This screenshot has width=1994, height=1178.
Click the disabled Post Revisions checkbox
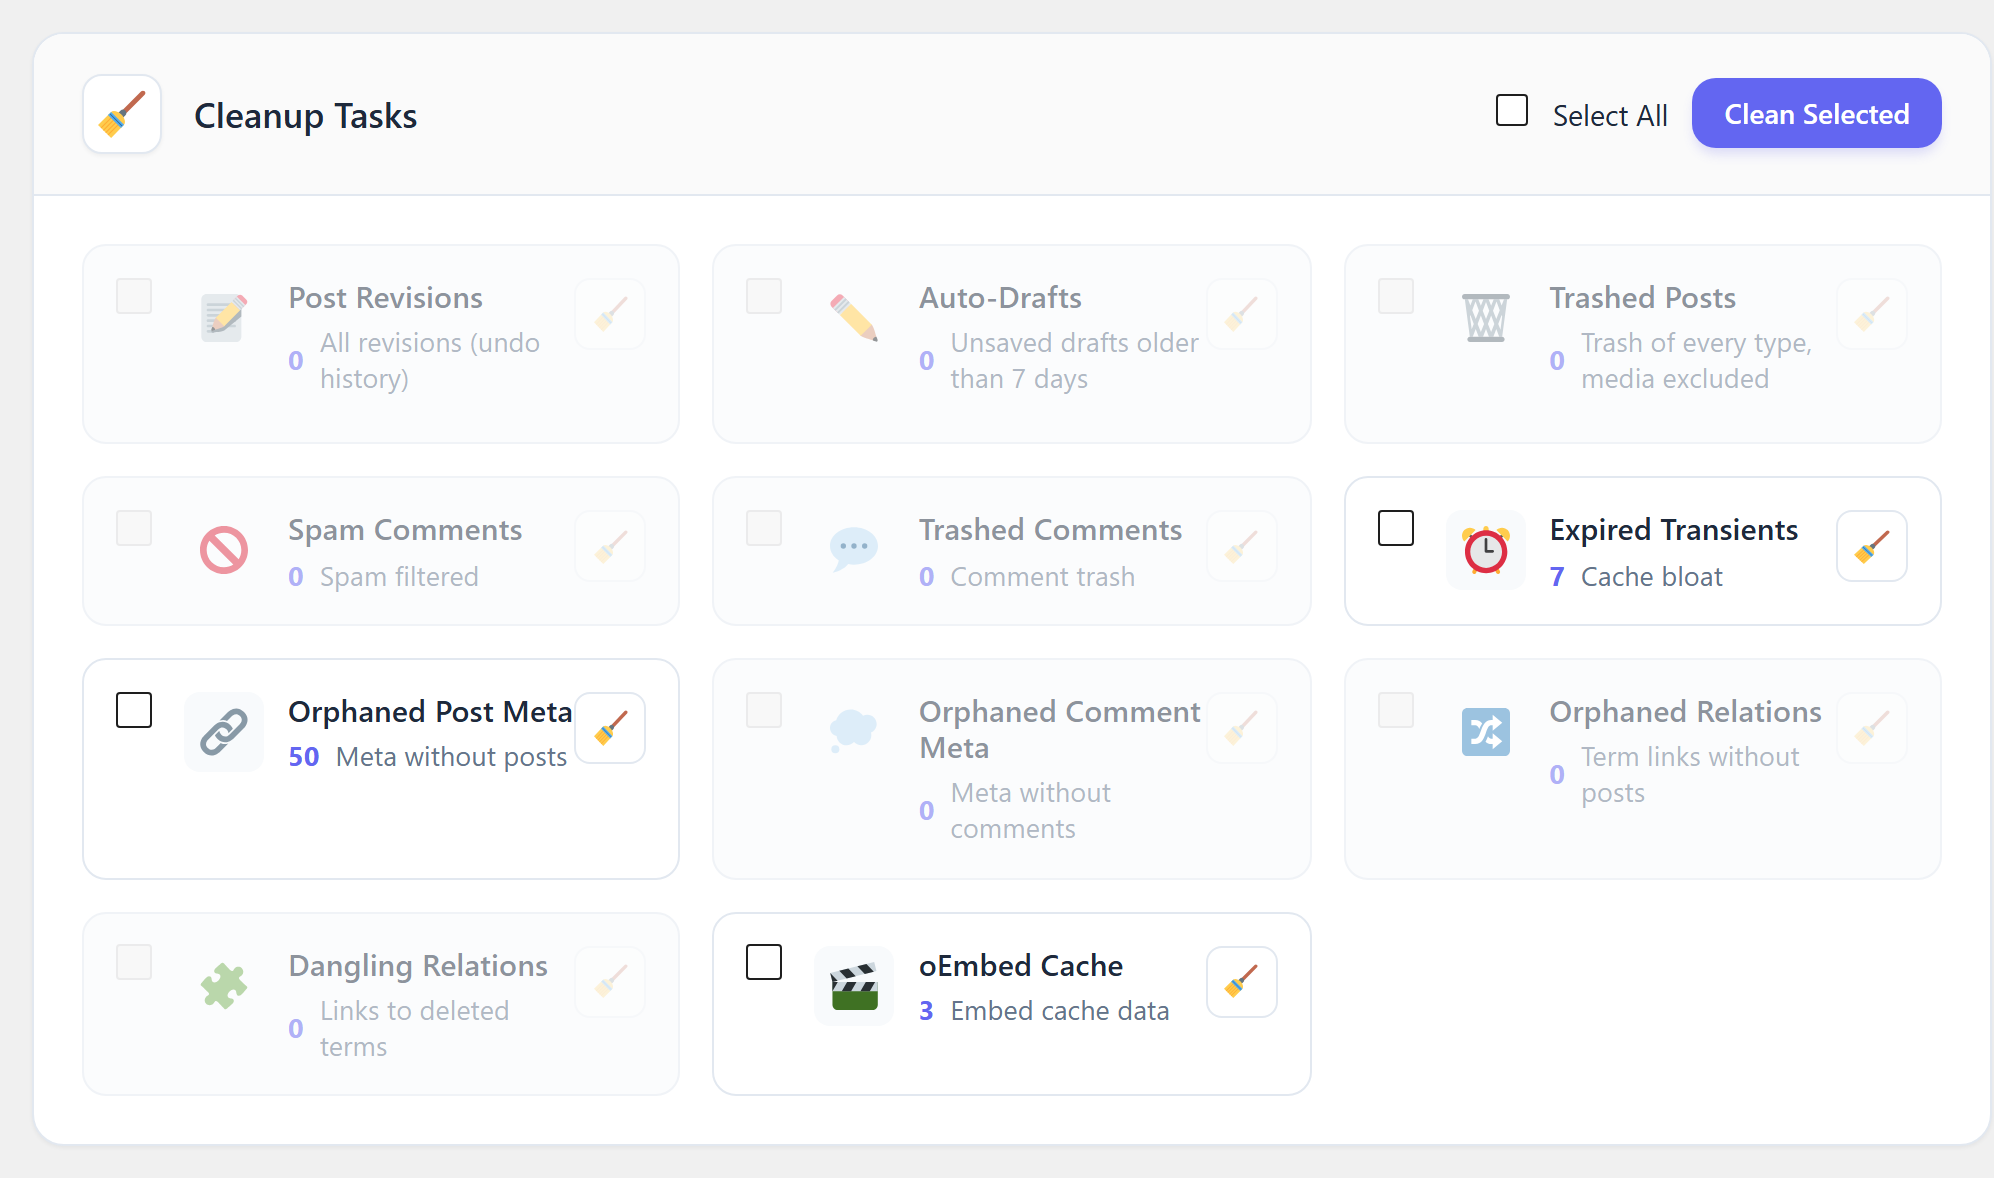coord(134,296)
